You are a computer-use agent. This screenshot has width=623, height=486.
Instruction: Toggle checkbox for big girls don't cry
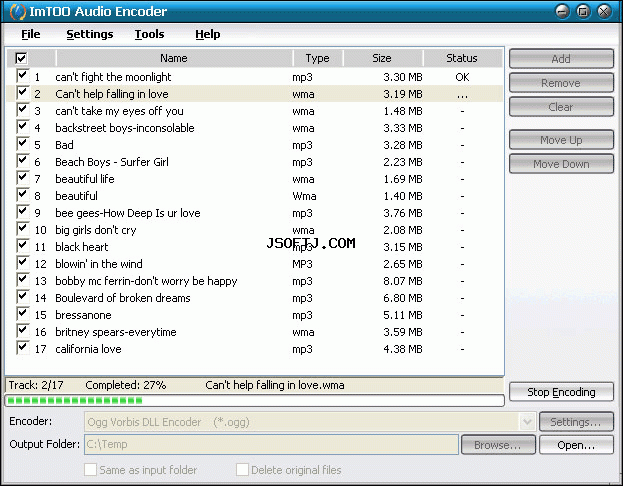(23, 229)
